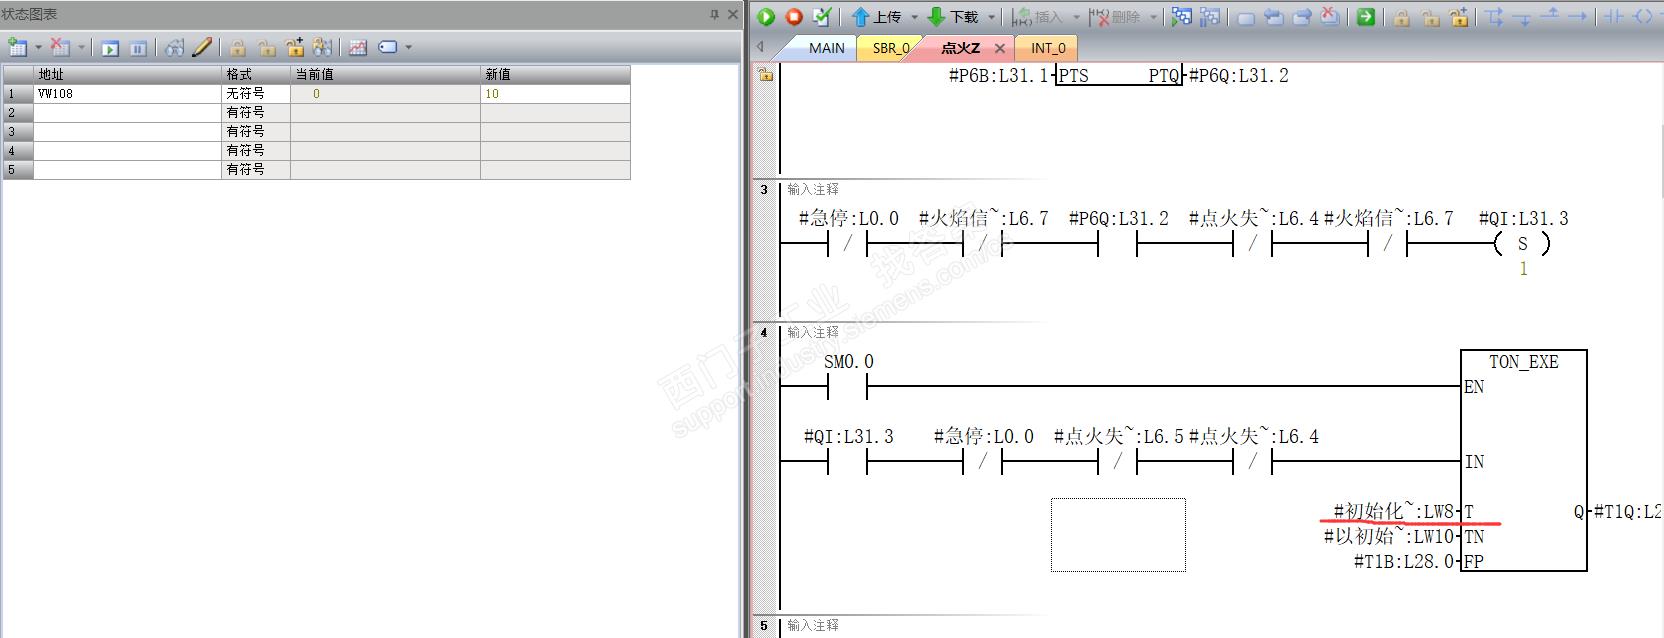
Task: Open the Delete (删除) dropdown arrow
Action: pyautogui.click(x=1153, y=17)
